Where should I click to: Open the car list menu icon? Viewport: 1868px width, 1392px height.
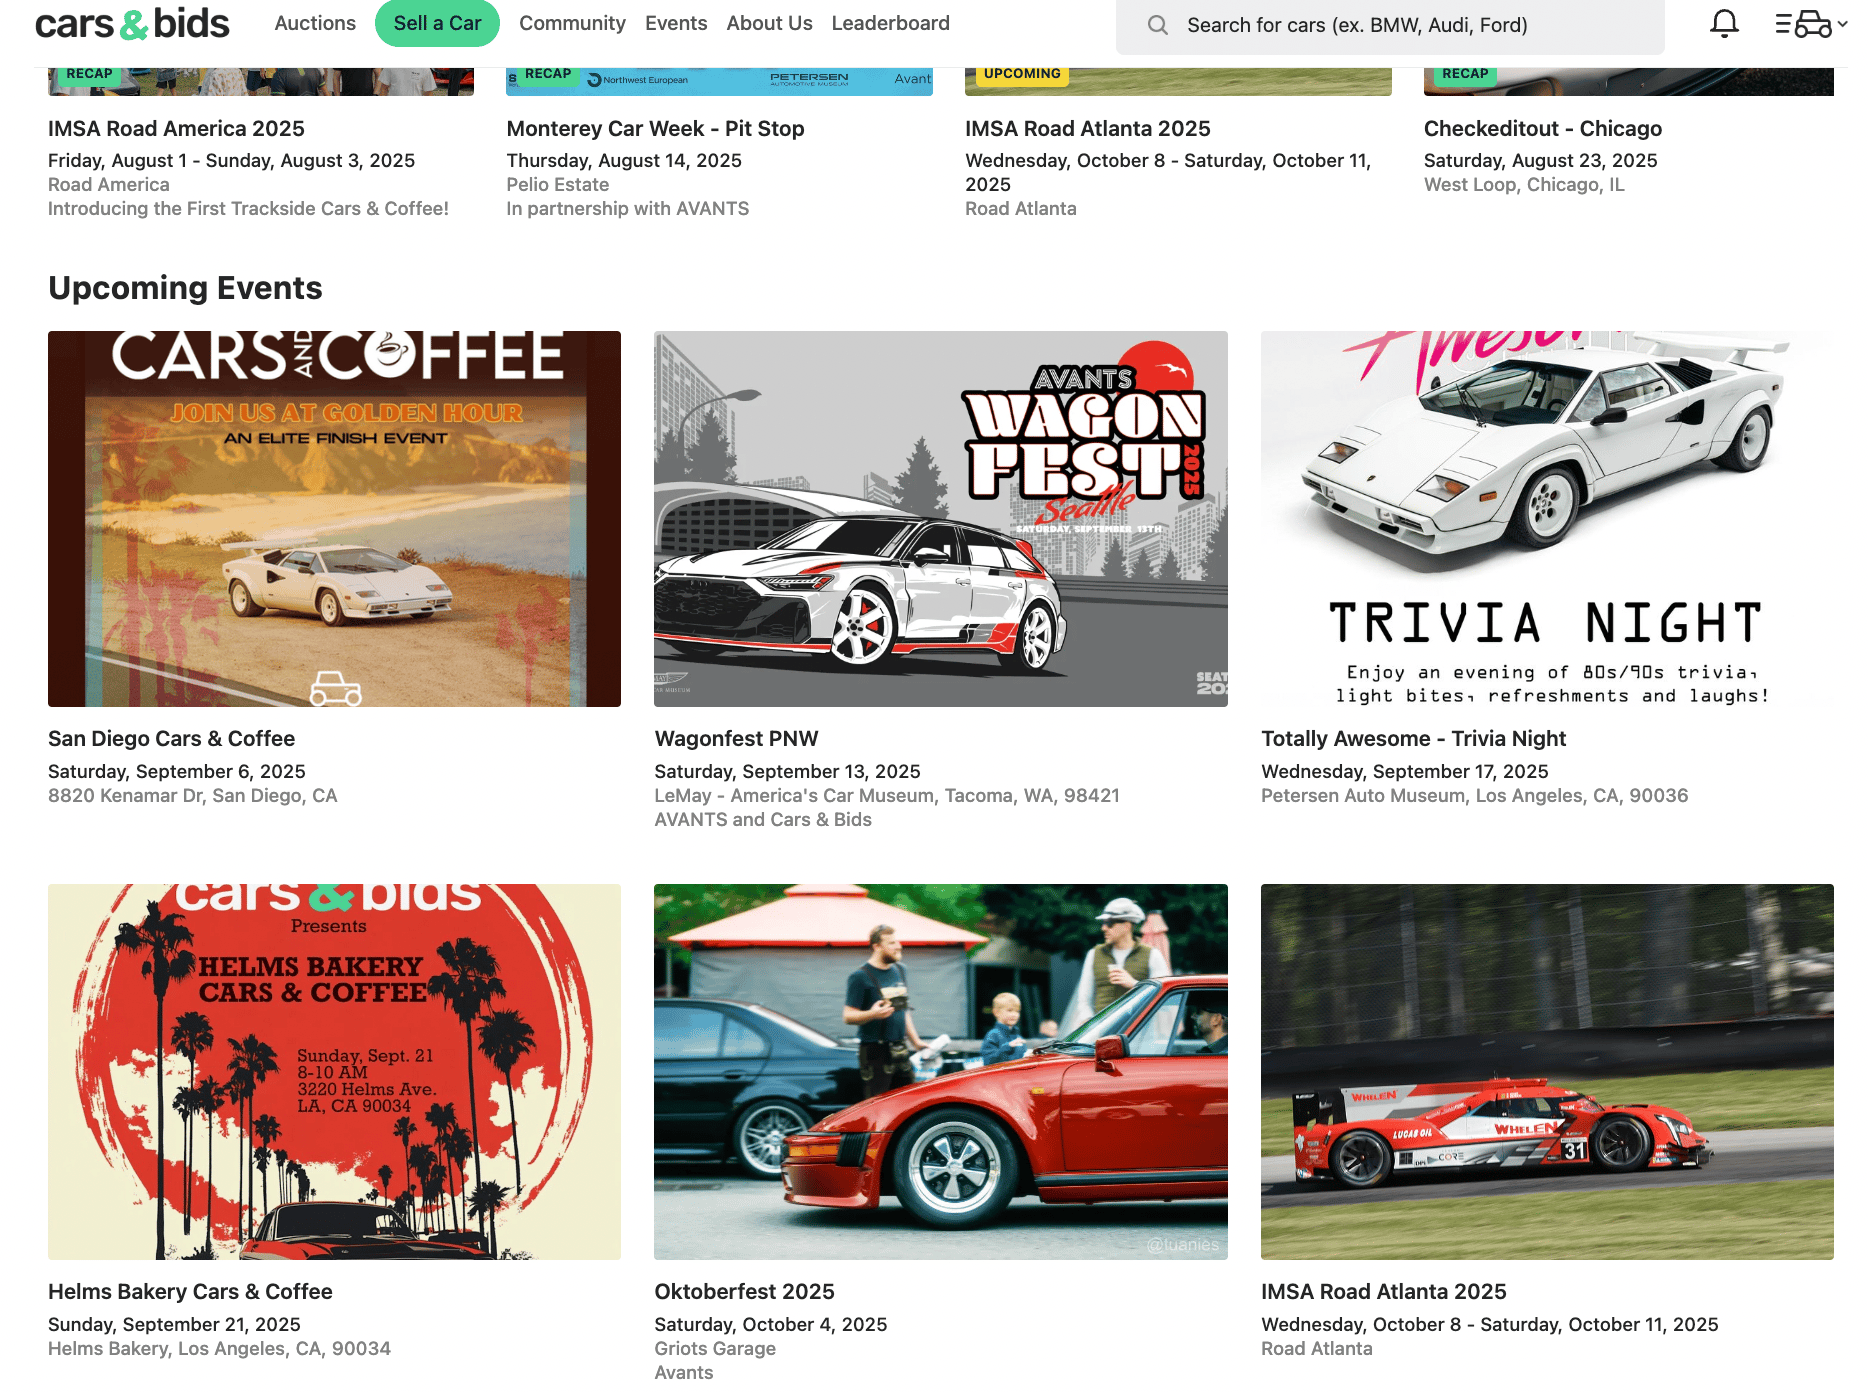pos(1810,23)
